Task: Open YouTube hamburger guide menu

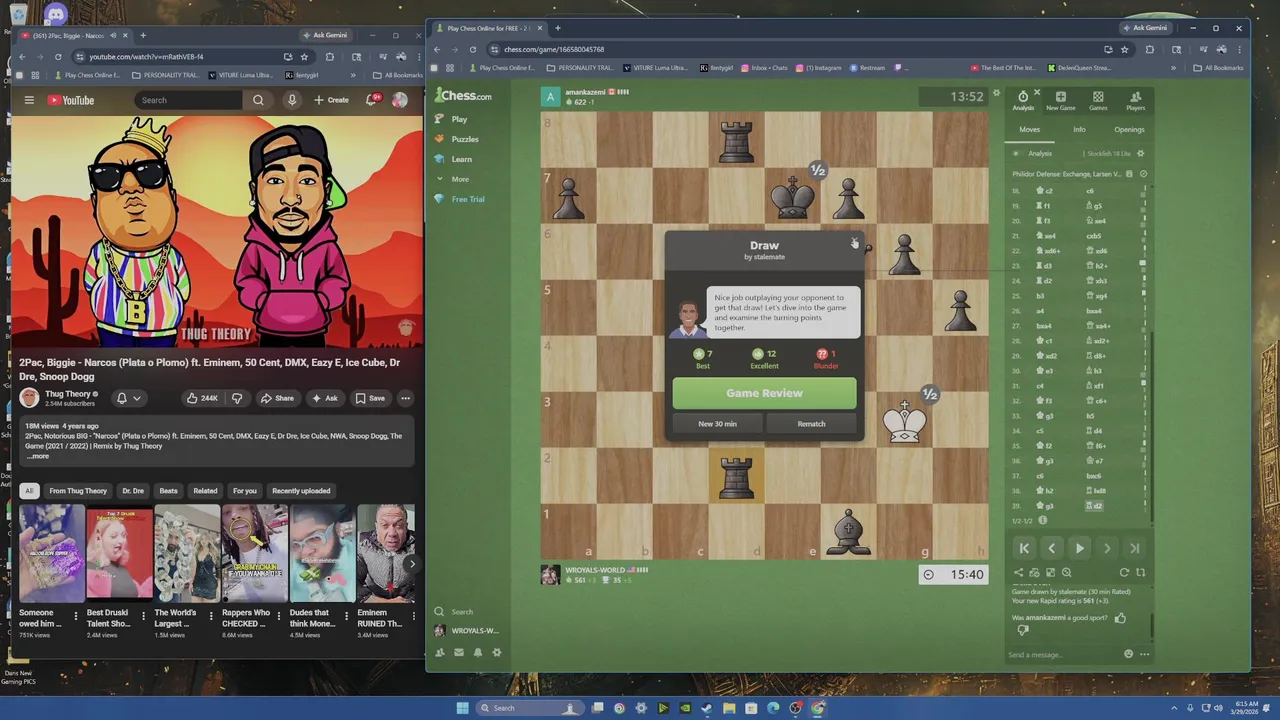Action: point(29,100)
